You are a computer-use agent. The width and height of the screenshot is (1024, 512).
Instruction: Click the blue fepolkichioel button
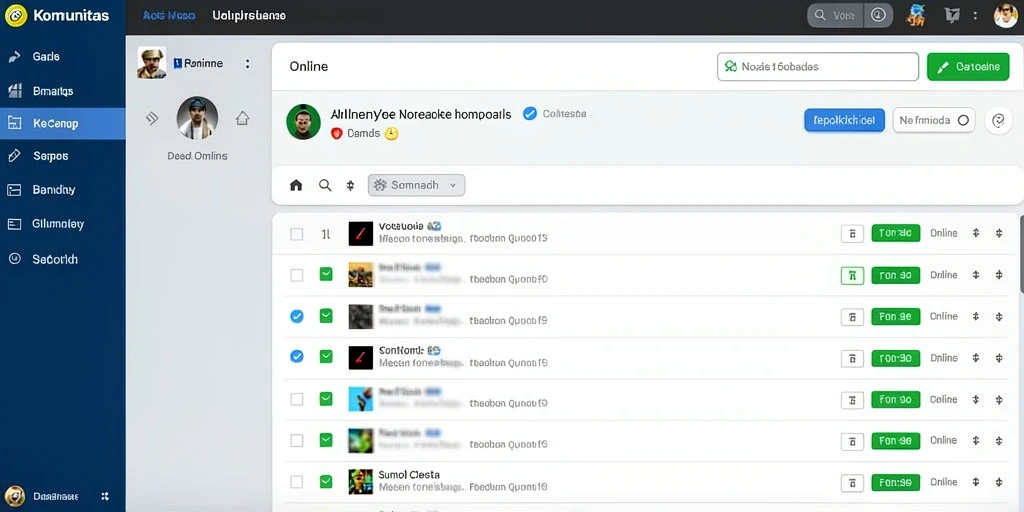click(844, 120)
